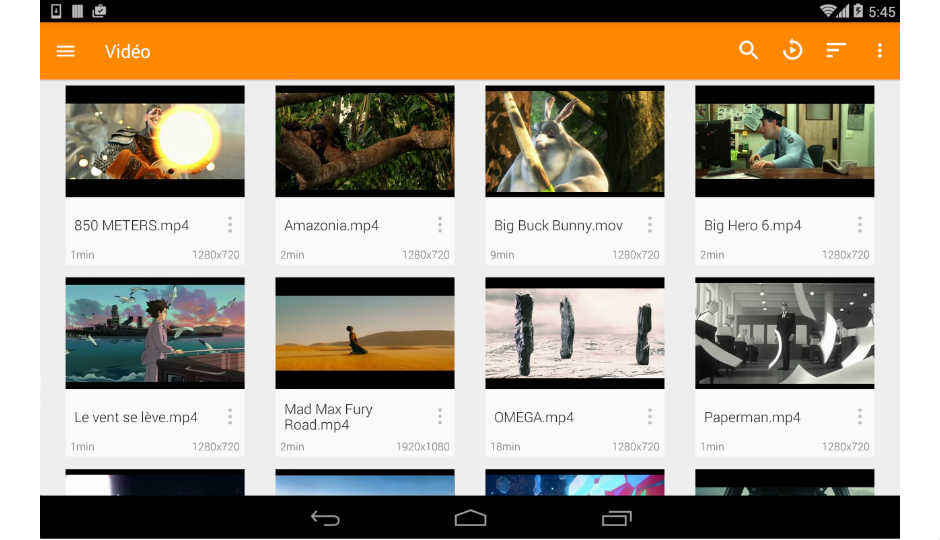Play the Mad Max desert thumbnail
Screen dimensions: 940x540
[365, 333]
